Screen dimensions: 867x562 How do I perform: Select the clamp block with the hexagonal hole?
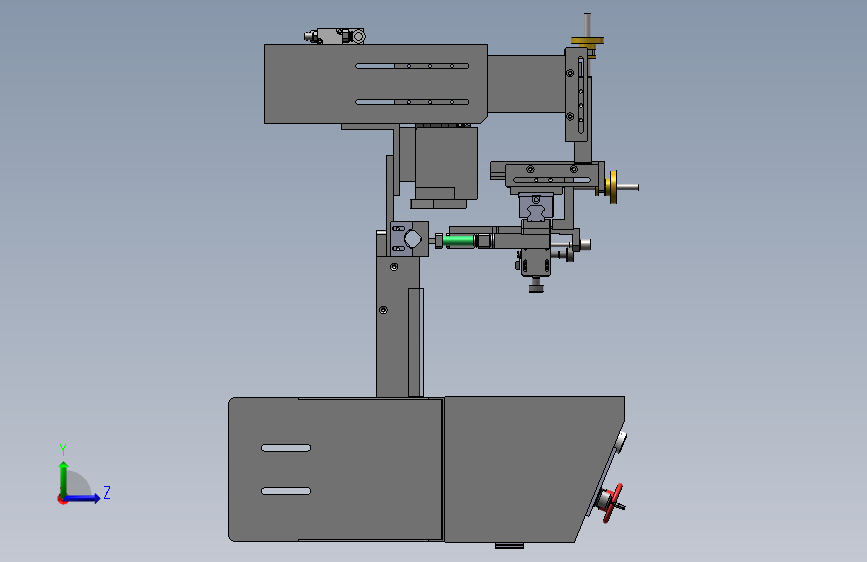pos(409,239)
